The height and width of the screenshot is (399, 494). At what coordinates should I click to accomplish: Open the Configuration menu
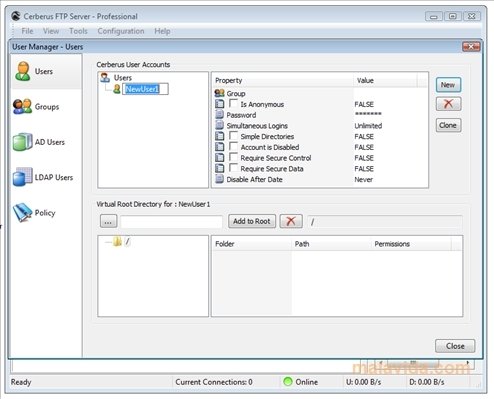point(121,31)
